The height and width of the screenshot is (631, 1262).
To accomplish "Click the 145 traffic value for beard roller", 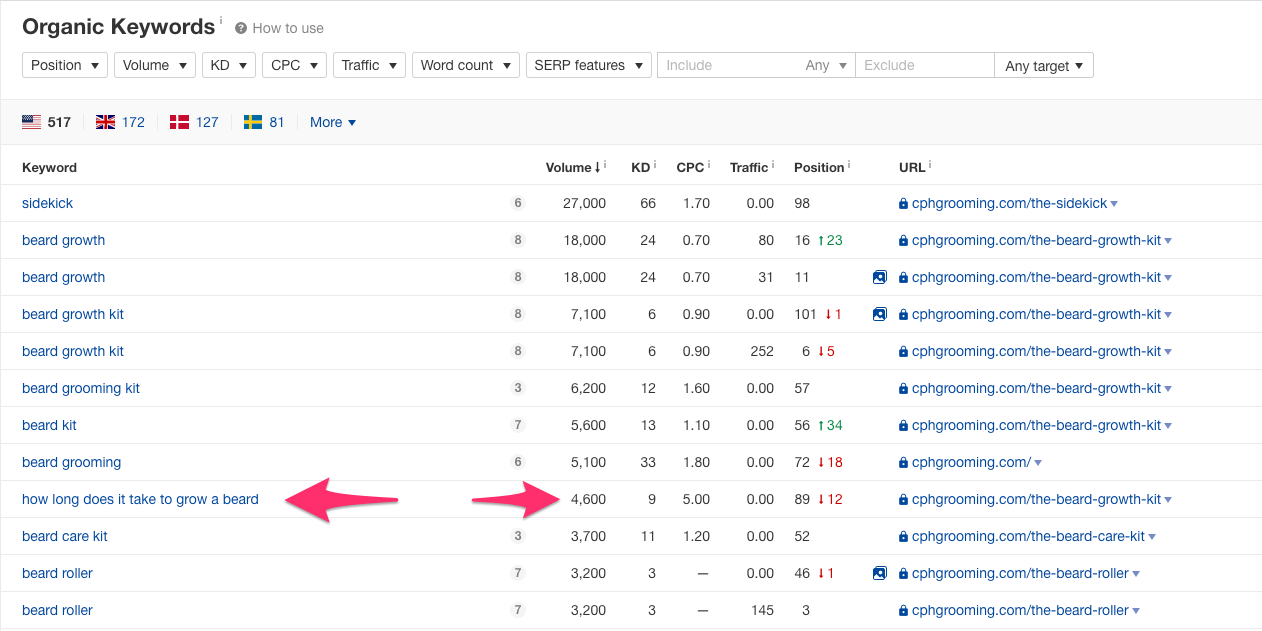I will pyautogui.click(x=763, y=610).
